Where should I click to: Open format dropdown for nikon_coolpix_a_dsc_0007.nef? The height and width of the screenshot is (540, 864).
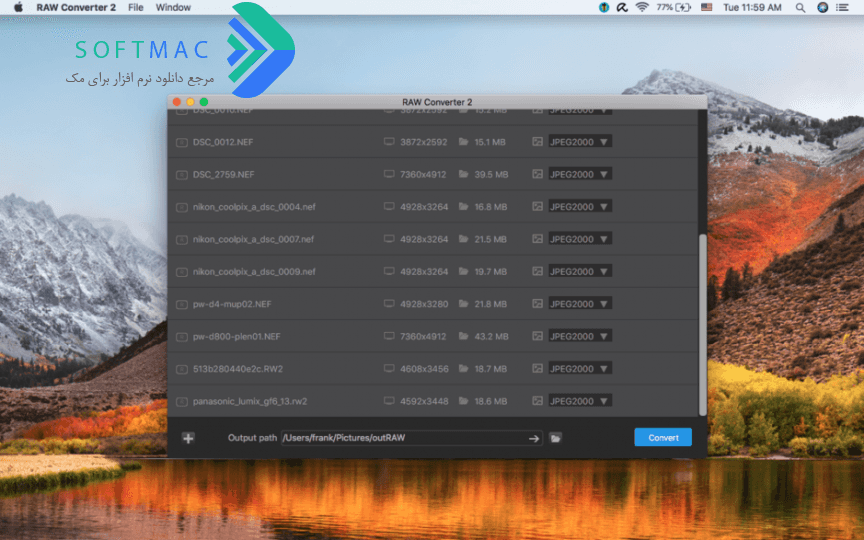coord(580,239)
